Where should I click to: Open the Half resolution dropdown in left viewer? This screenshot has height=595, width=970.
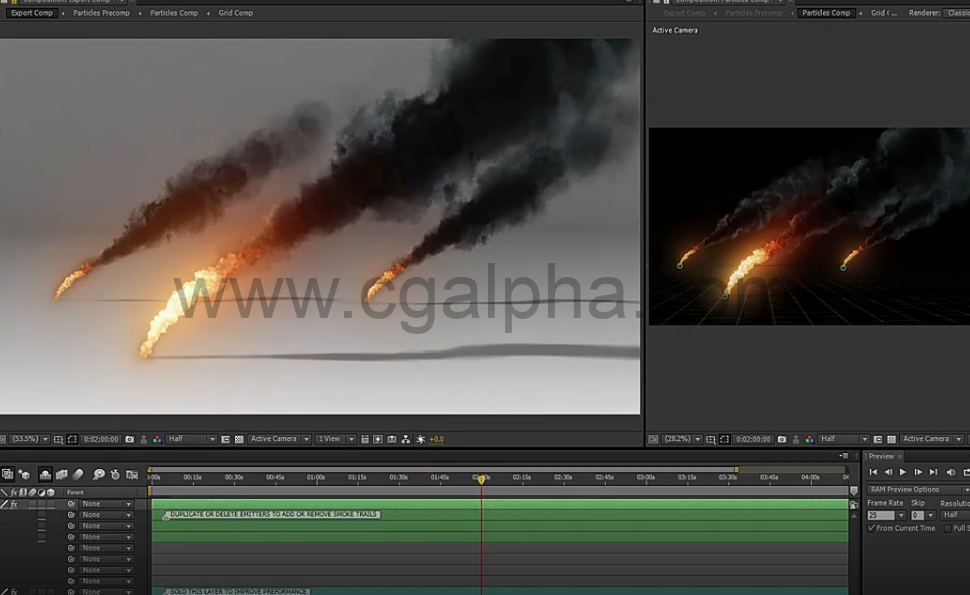(191, 439)
